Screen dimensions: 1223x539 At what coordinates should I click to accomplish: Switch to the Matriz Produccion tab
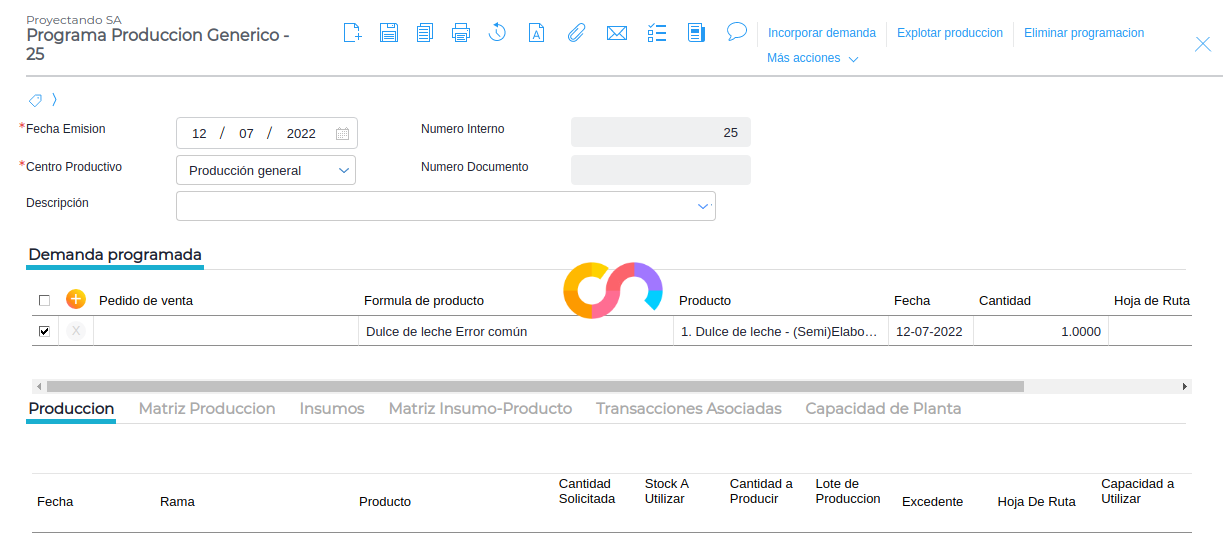207,408
